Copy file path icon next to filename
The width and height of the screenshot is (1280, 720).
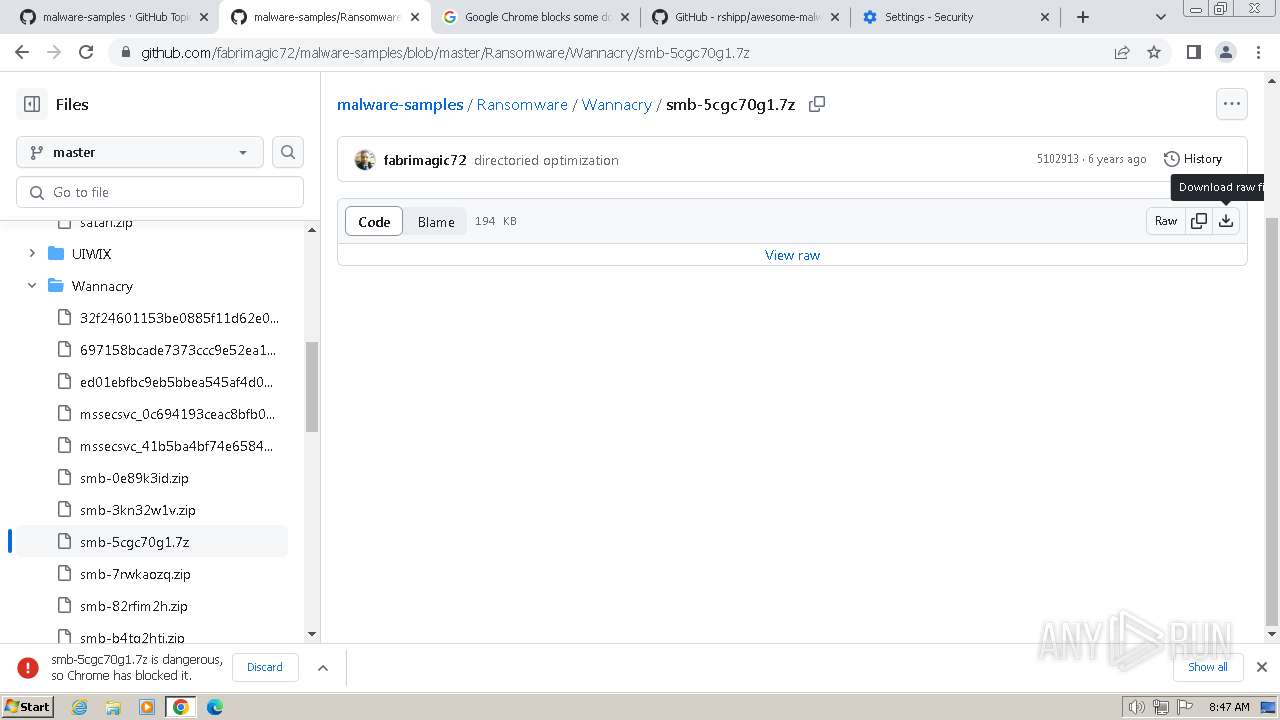coord(817,104)
